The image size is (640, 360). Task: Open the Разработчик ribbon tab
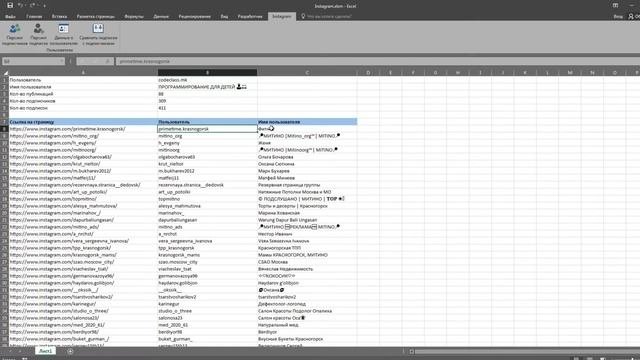(250, 16)
